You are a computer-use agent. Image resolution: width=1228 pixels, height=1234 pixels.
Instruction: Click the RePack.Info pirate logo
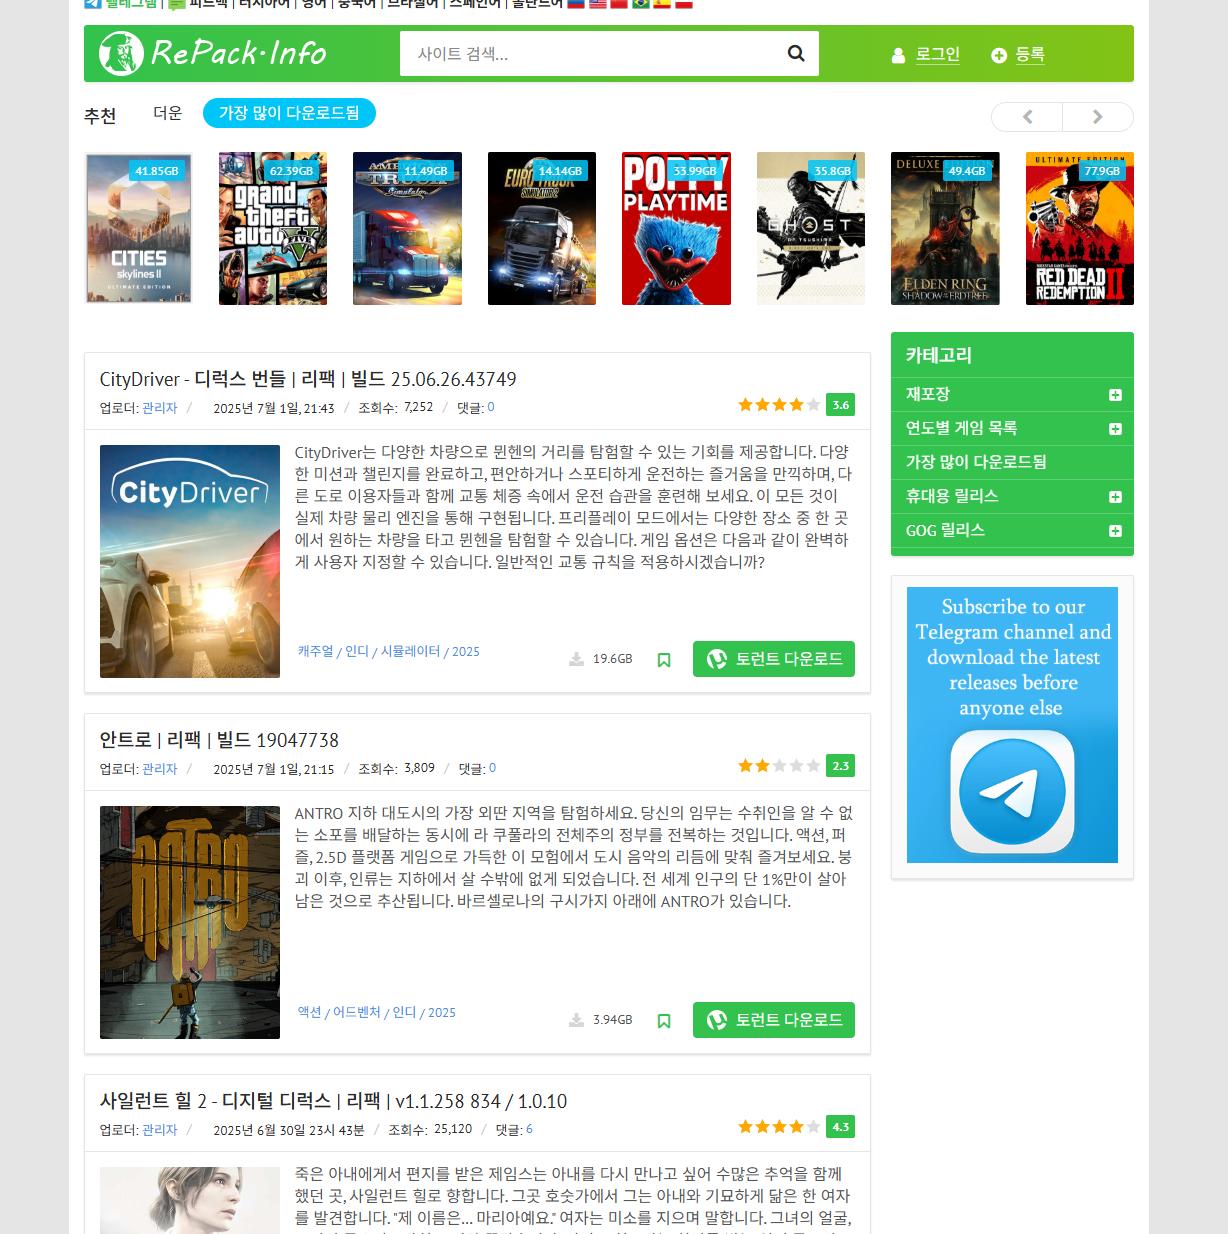point(213,53)
